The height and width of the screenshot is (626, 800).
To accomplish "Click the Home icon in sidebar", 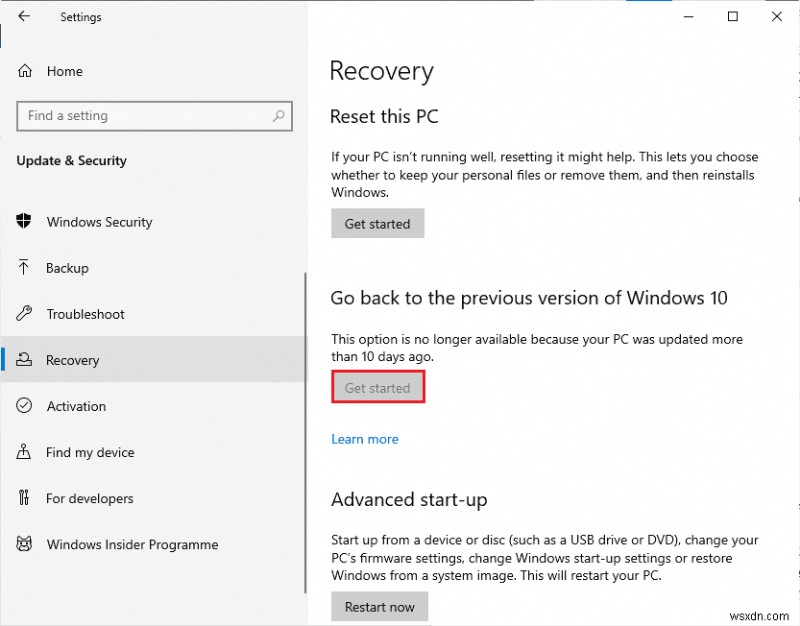I will 25,71.
